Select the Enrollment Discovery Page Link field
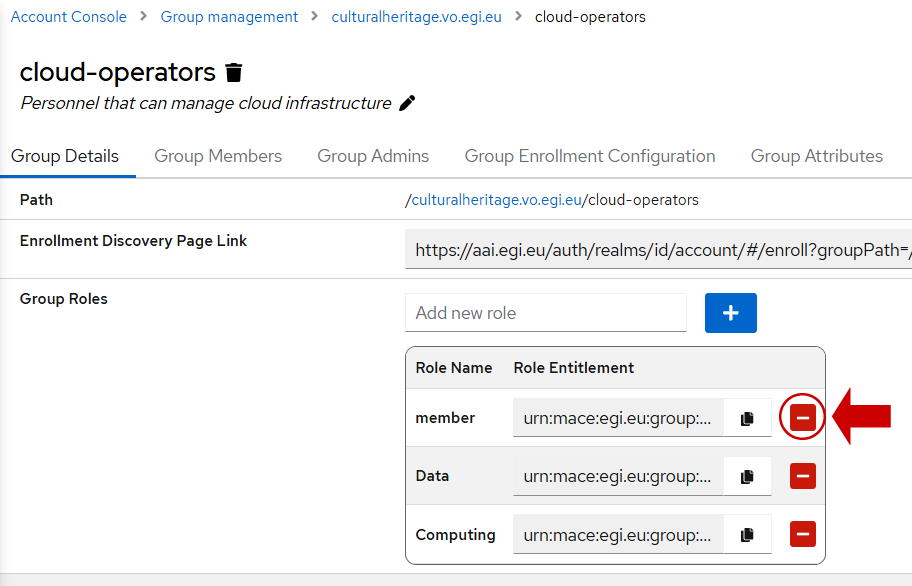Image resolution: width=912 pixels, height=586 pixels. [658, 250]
